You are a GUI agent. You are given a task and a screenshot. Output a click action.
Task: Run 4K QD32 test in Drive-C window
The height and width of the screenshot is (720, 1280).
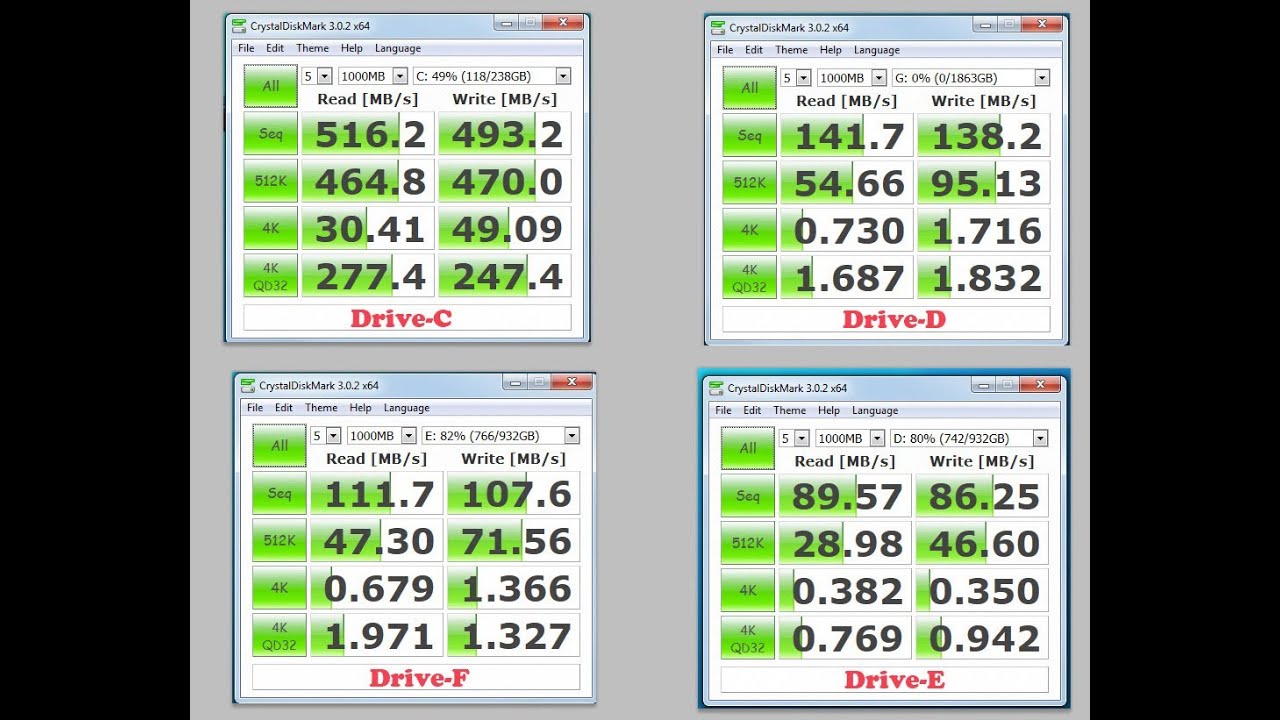coord(270,276)
